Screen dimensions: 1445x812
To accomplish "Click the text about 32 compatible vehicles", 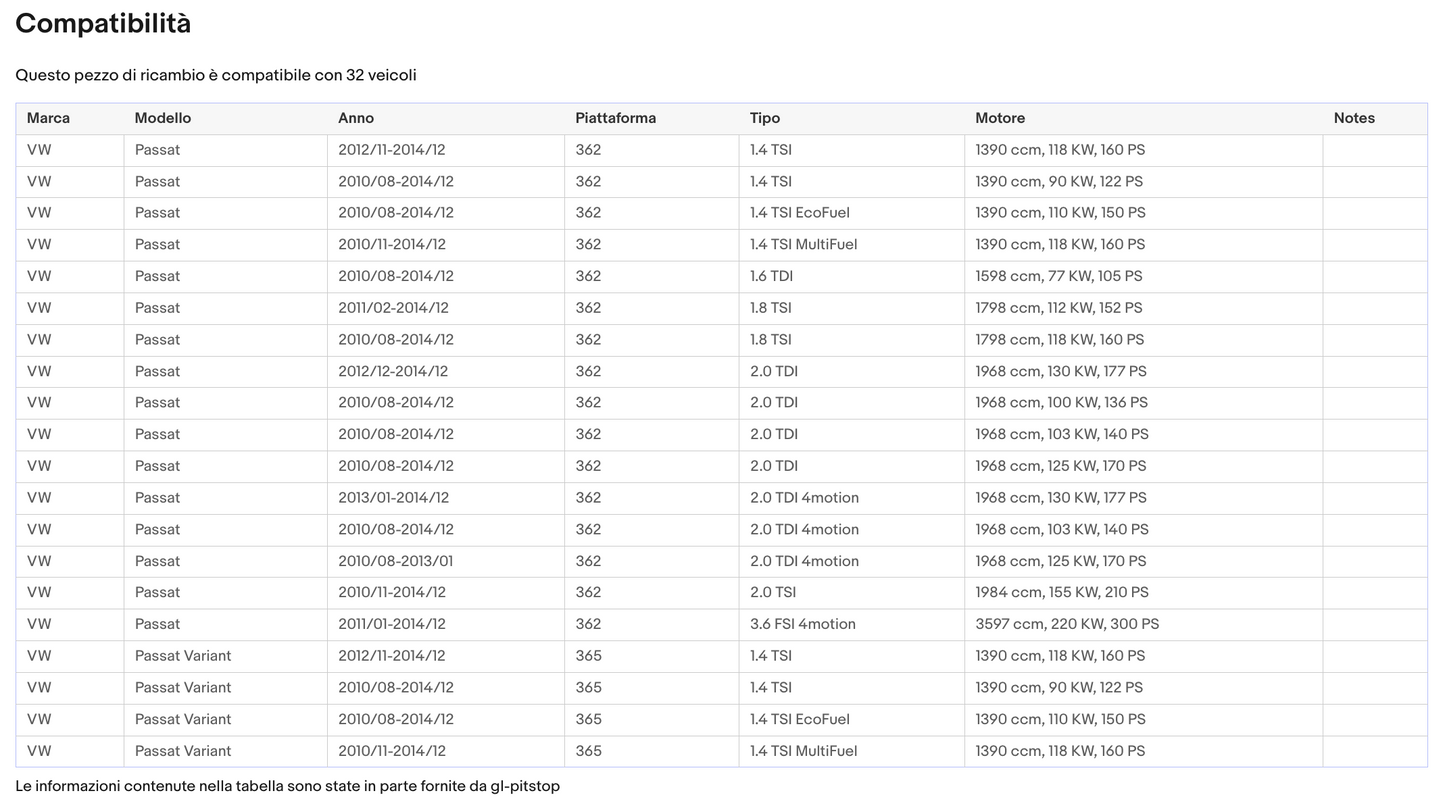I will 216,75.
